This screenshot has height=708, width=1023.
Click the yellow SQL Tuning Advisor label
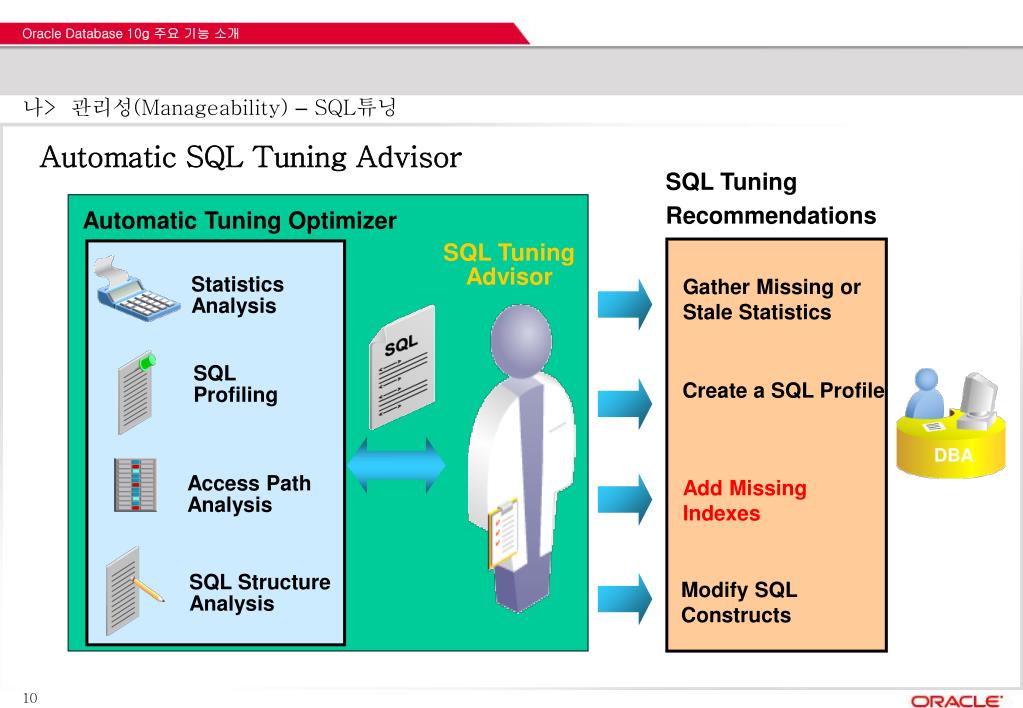pos(509,264)
